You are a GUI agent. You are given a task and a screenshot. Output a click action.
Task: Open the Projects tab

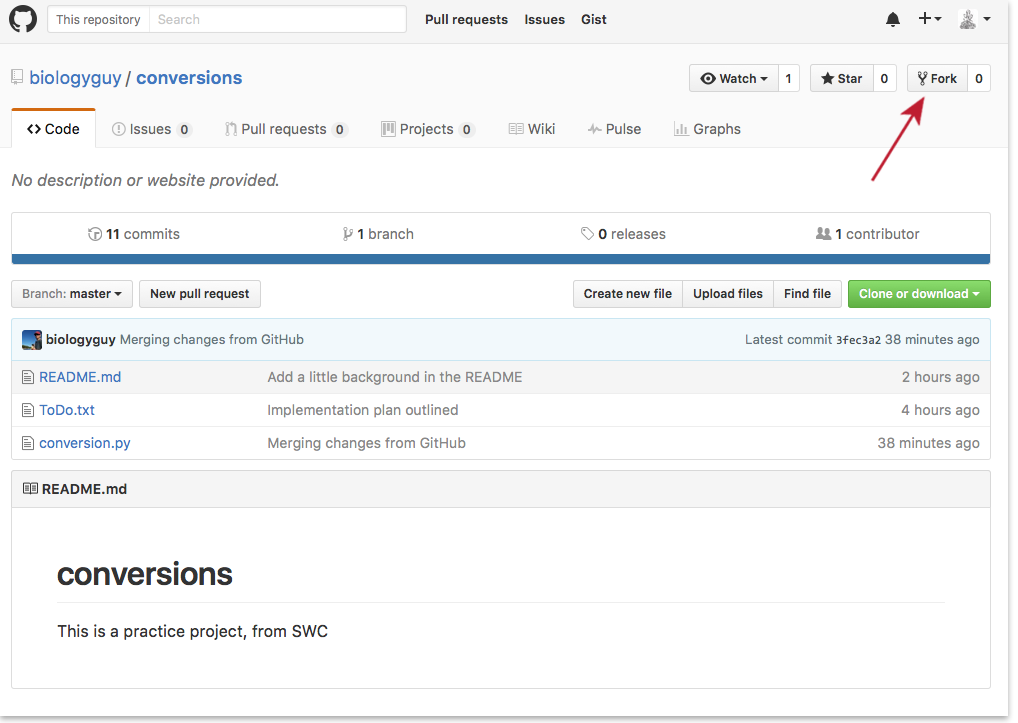(428, 129)
